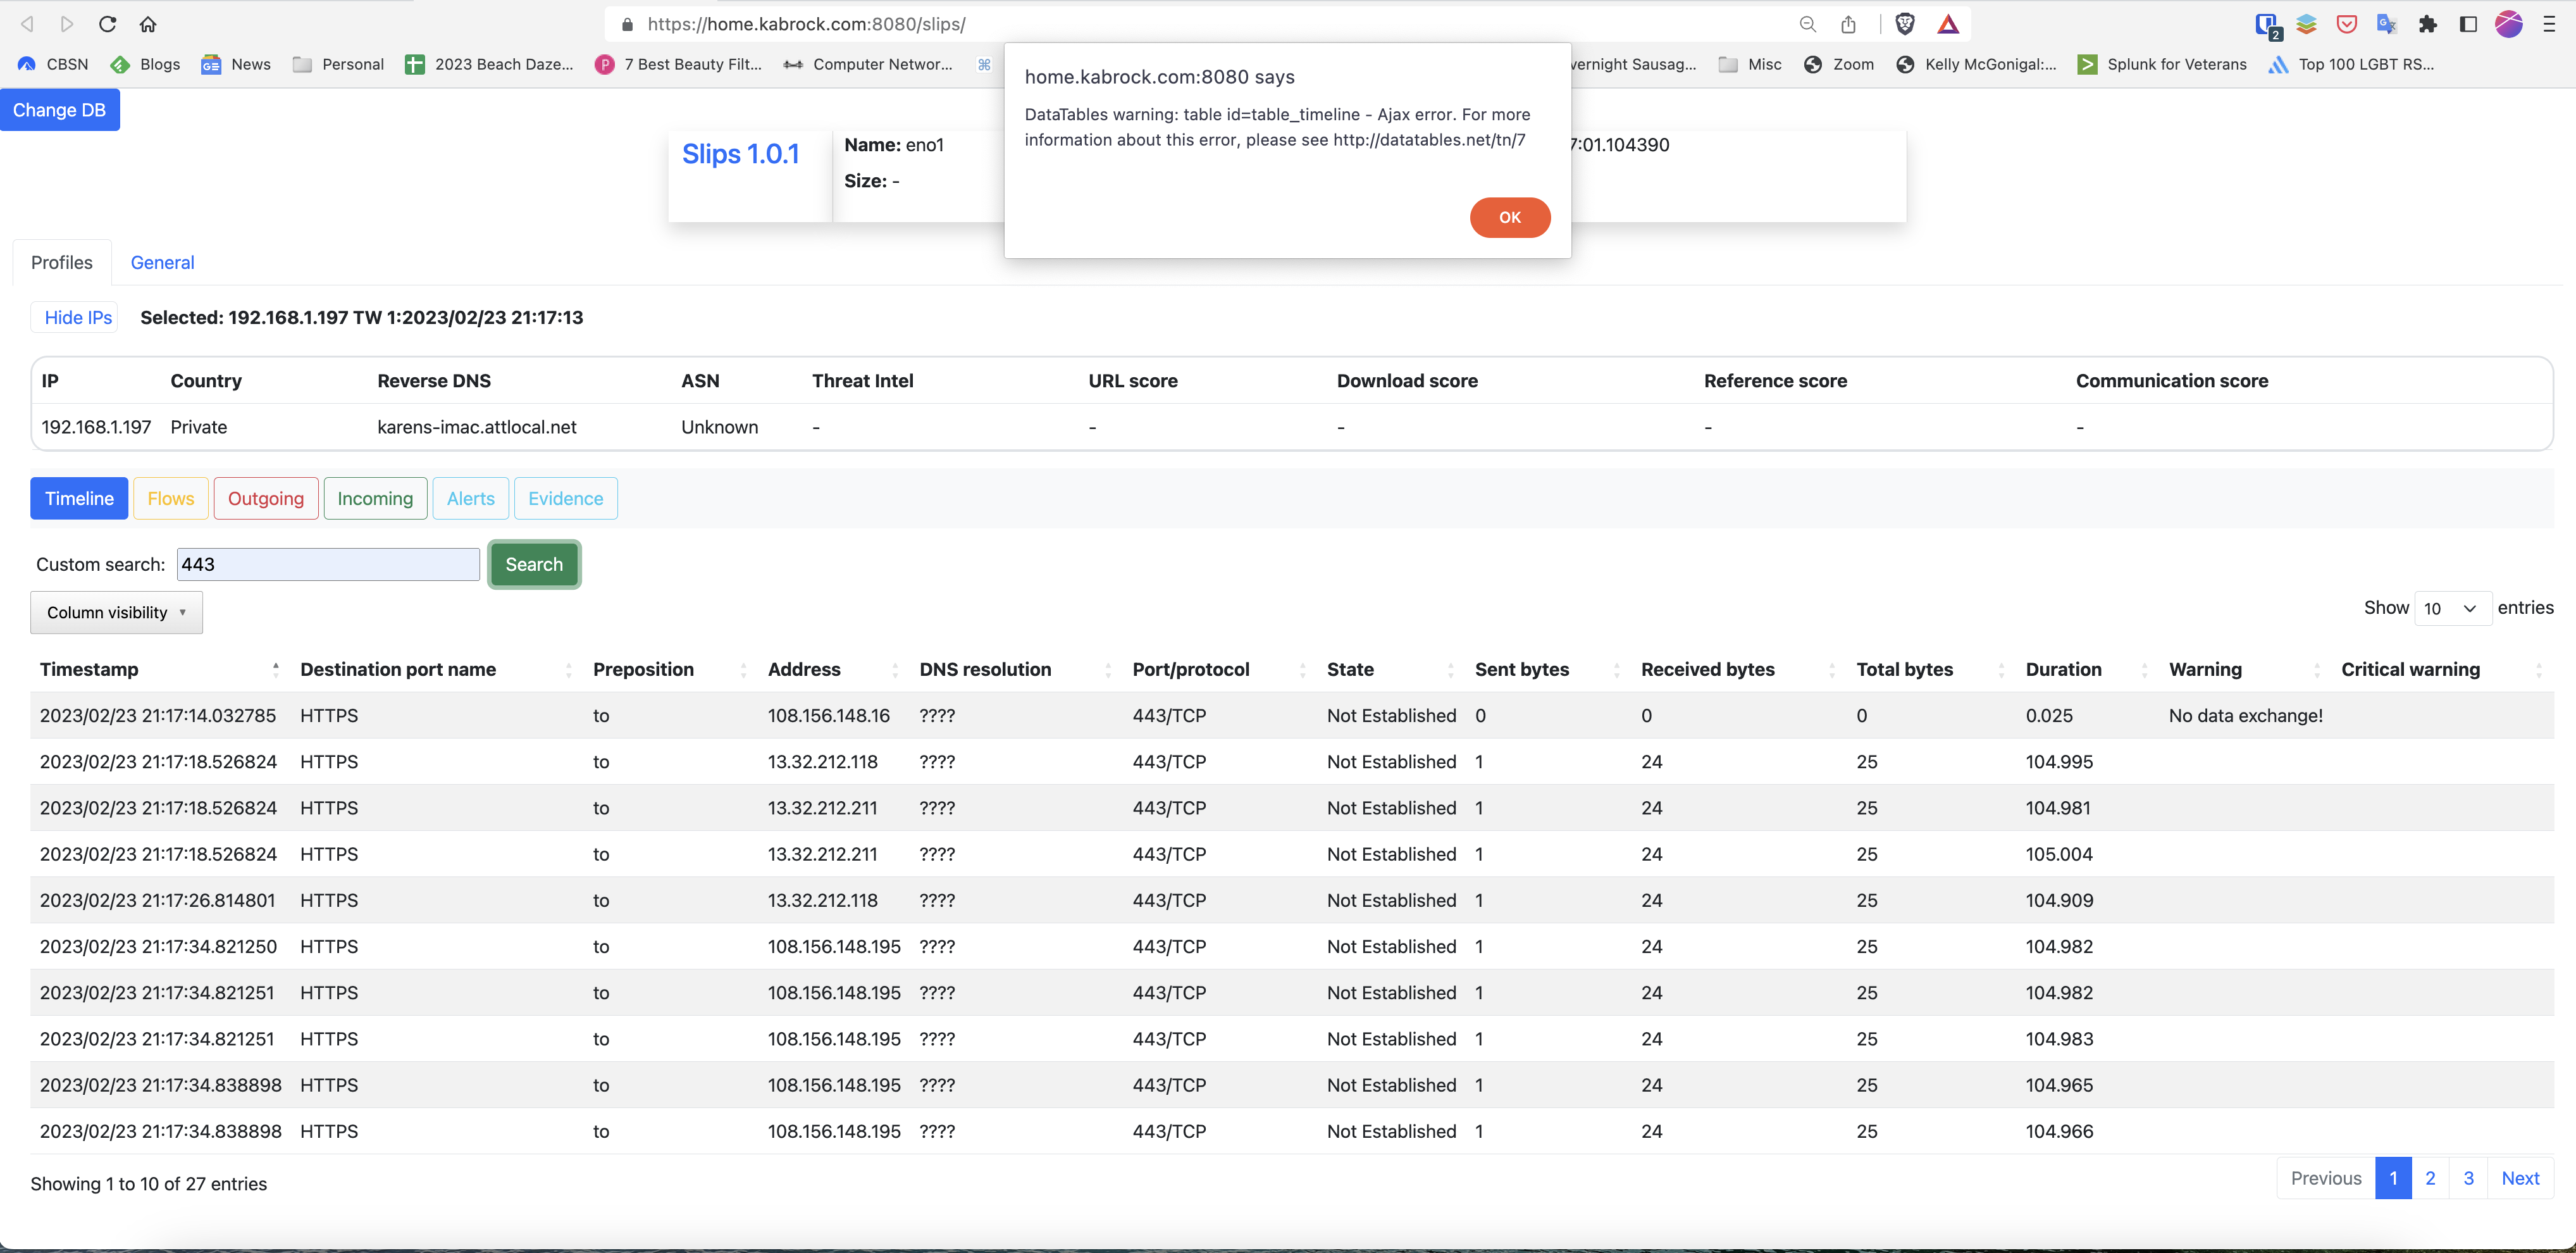2576x1253 pixels.
Task: Open the Show entries dropdown
Action: 2452,607
